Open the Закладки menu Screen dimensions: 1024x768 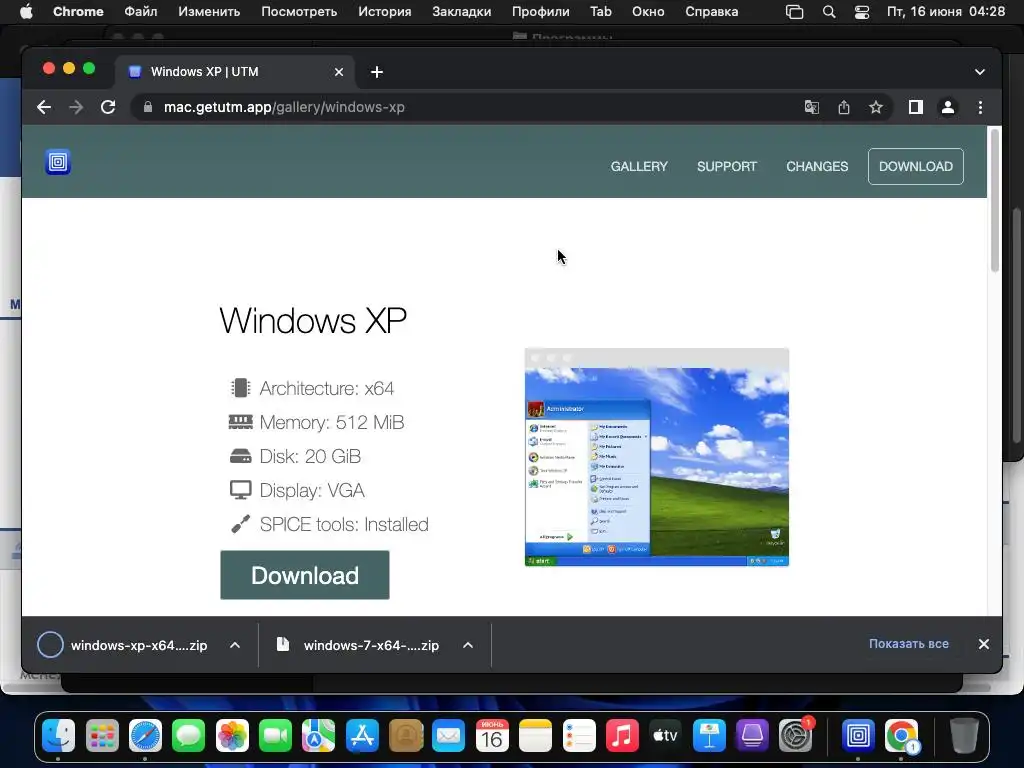point(461,12)
